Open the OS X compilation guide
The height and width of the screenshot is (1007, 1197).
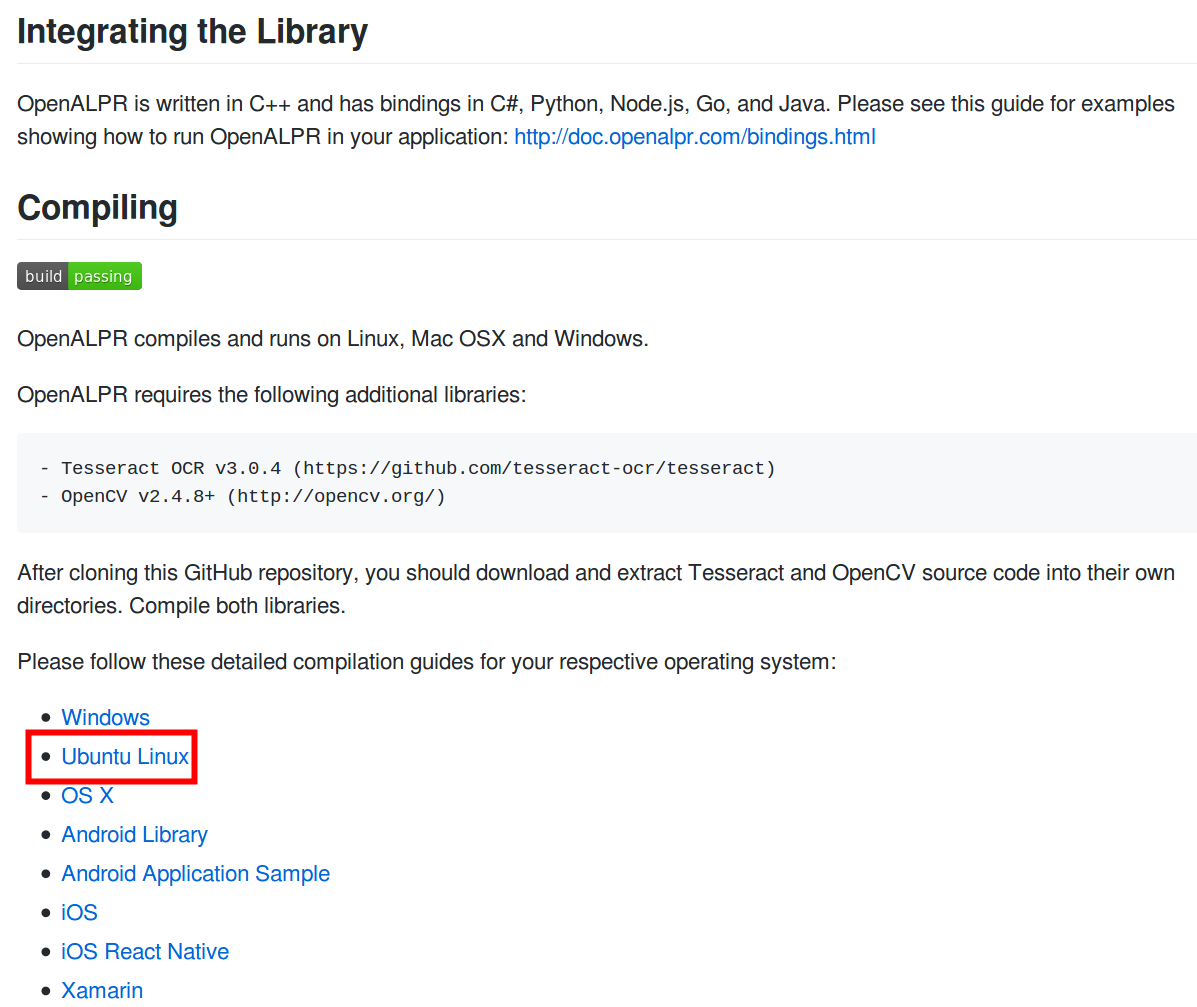87,796
